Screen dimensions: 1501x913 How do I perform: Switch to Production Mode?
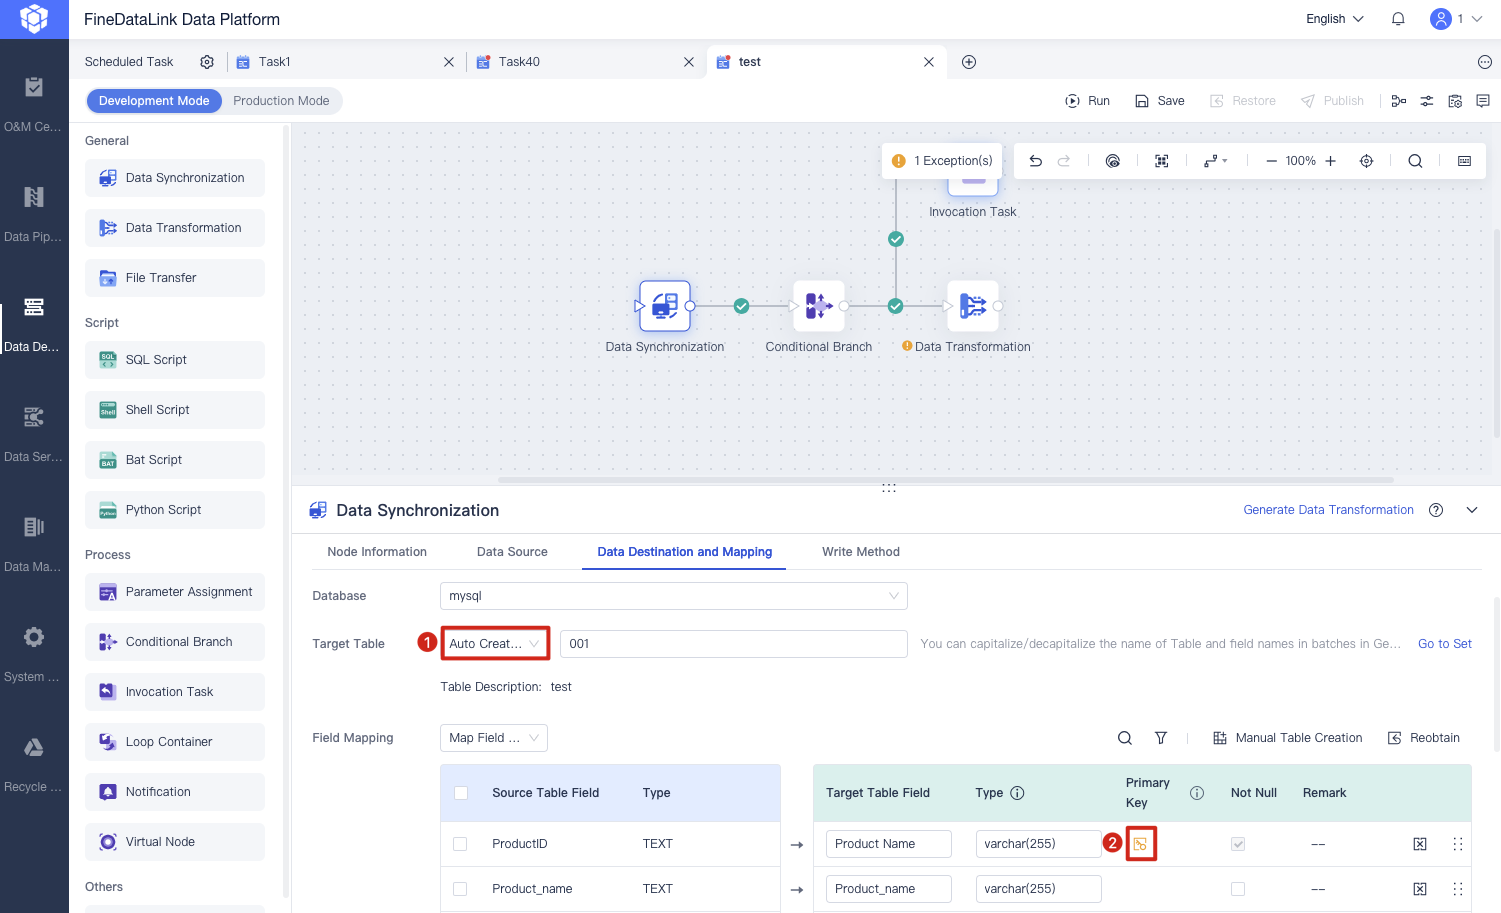[x=281, y=101]
